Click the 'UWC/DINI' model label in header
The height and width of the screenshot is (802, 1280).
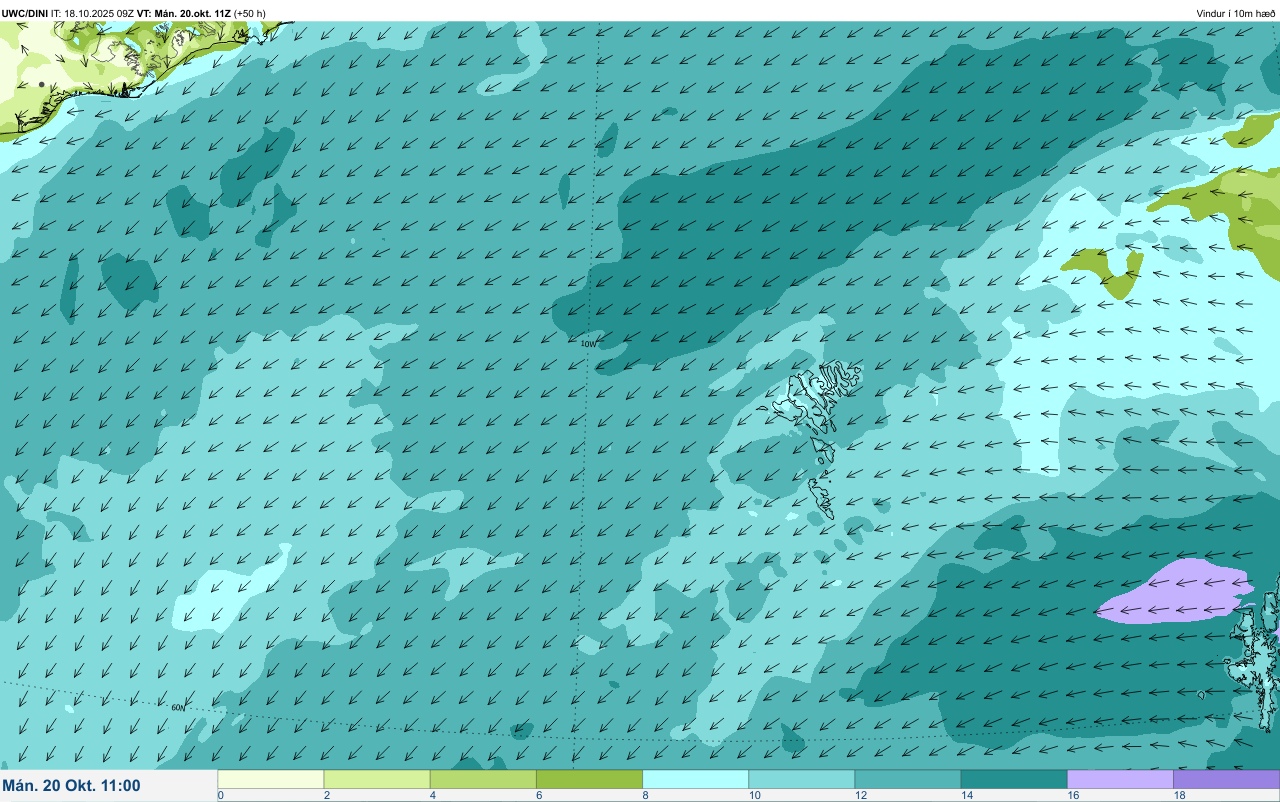[x=25, y=13]
